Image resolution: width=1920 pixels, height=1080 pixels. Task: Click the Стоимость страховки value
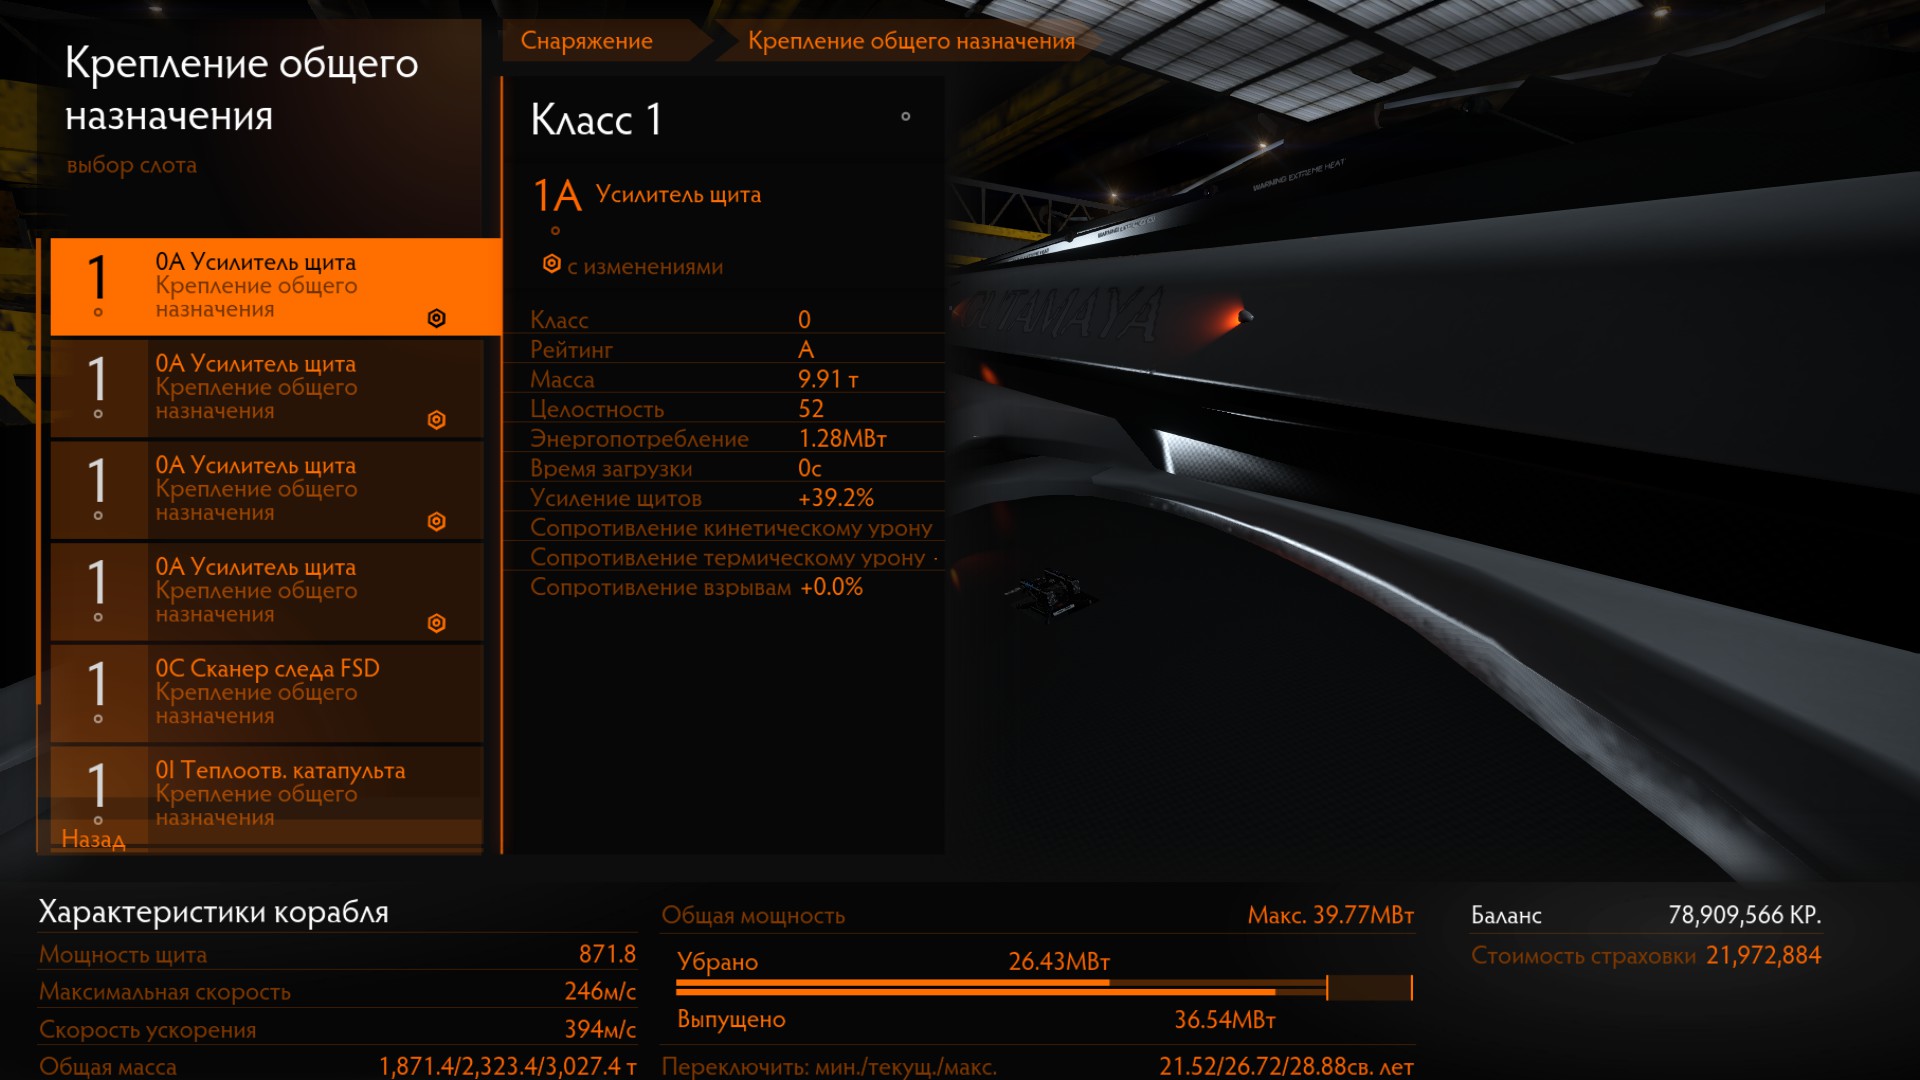point(1762,956)
